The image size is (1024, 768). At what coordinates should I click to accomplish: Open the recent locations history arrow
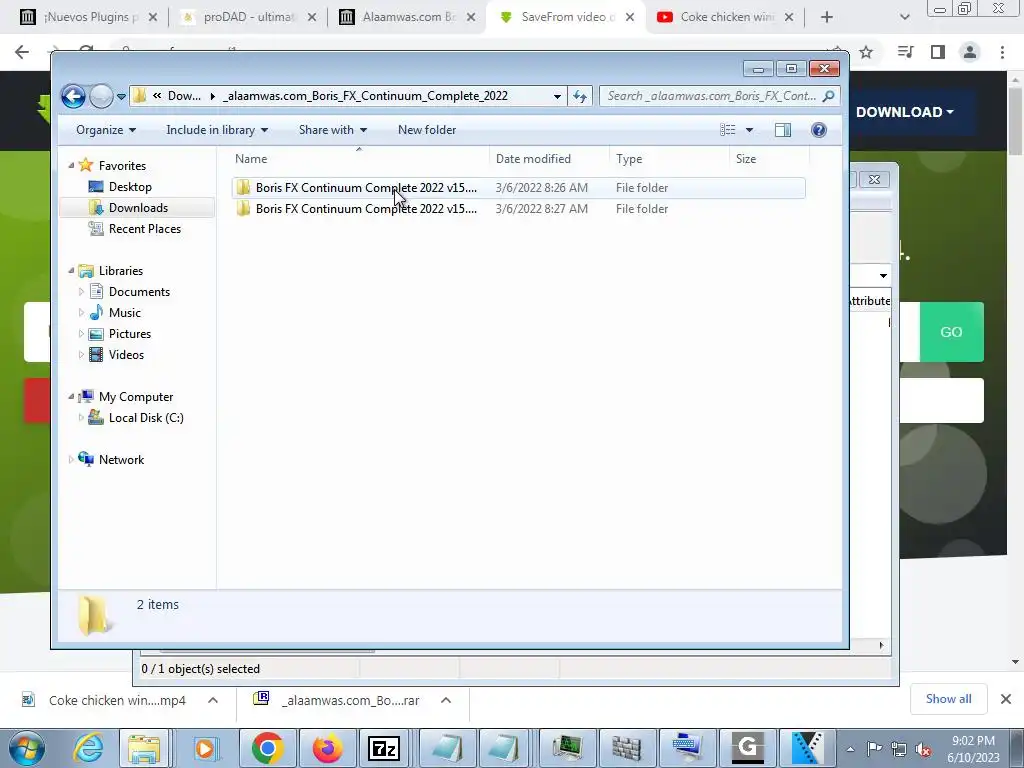tap(121, 97)
